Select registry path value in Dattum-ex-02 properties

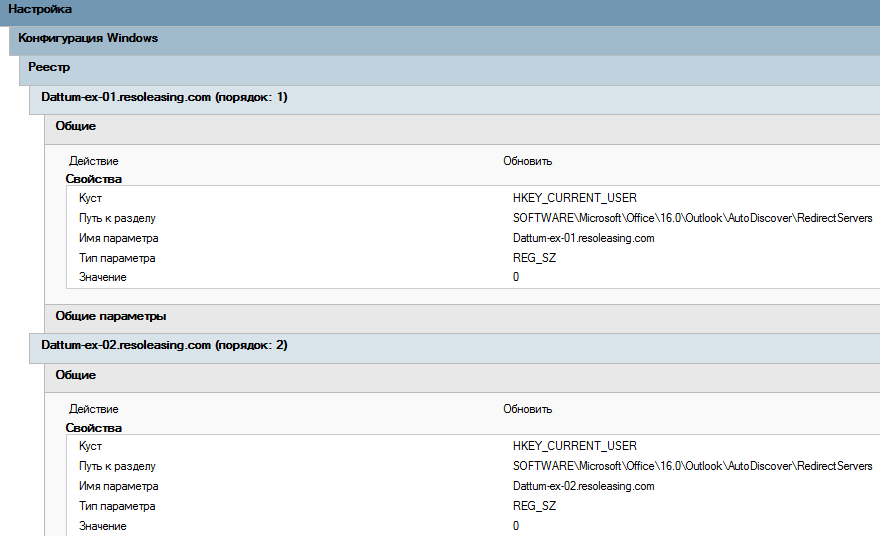tap(693, 466)
